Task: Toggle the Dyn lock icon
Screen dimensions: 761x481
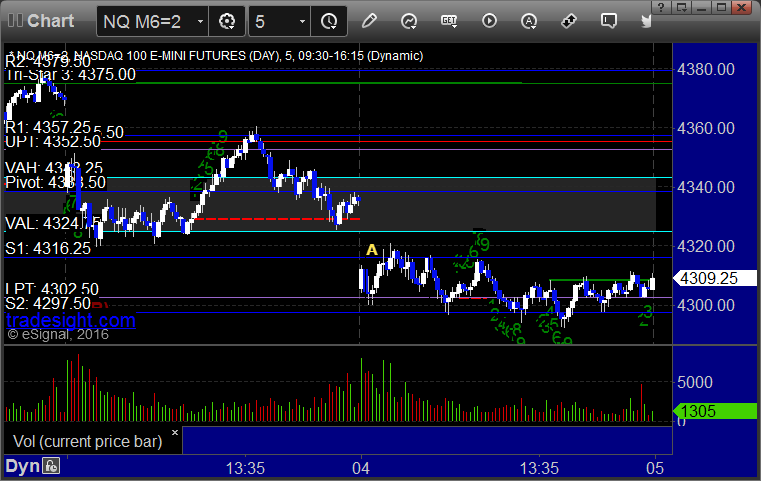Action: 51,466
